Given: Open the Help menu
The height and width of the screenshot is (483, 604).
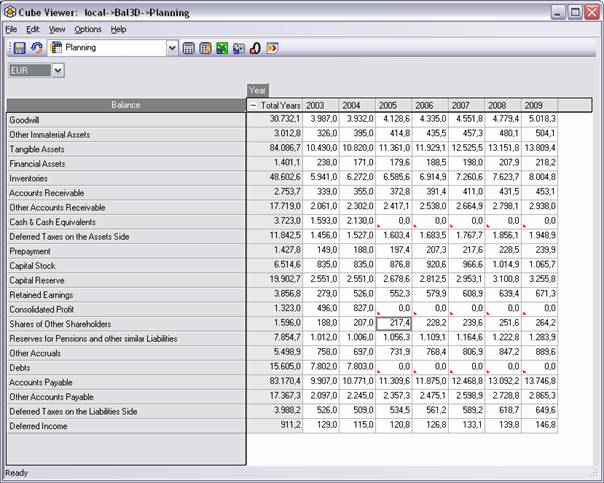Looking at the screenshot, I should [118, 29].
